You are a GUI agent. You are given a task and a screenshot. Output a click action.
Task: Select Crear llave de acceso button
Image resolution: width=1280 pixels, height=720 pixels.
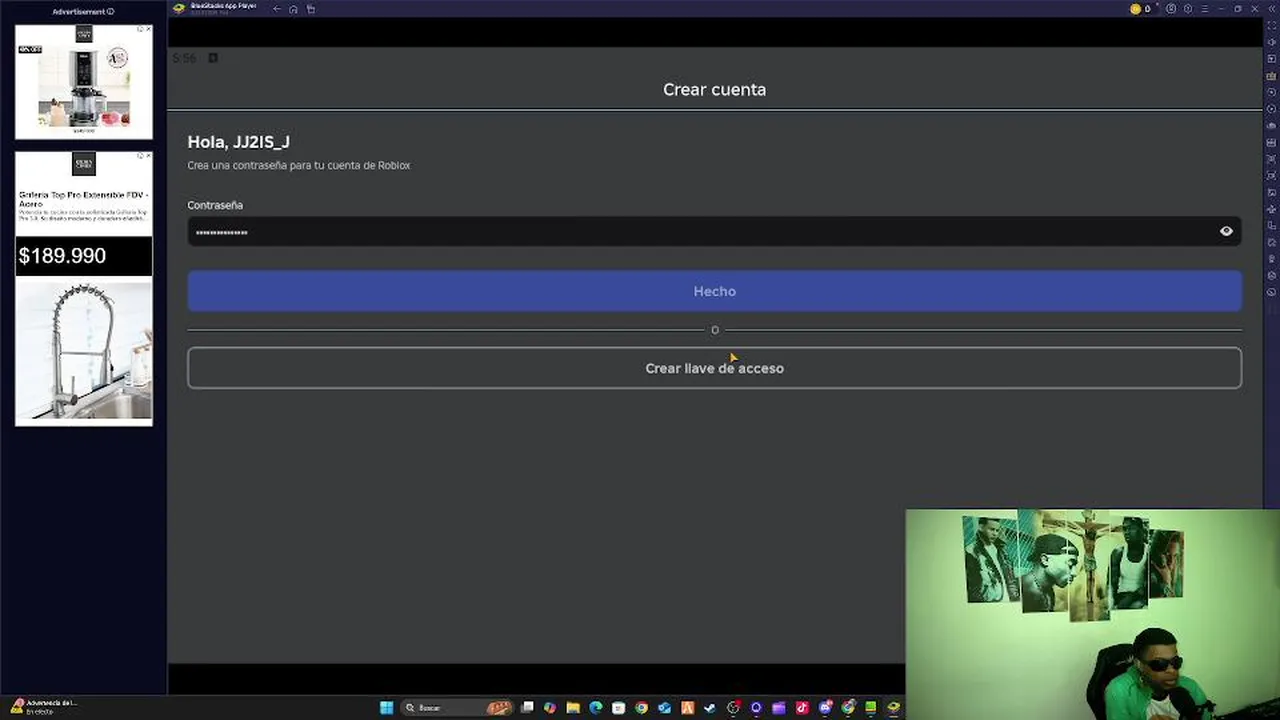pyautogui.click(x=714, y=368)
